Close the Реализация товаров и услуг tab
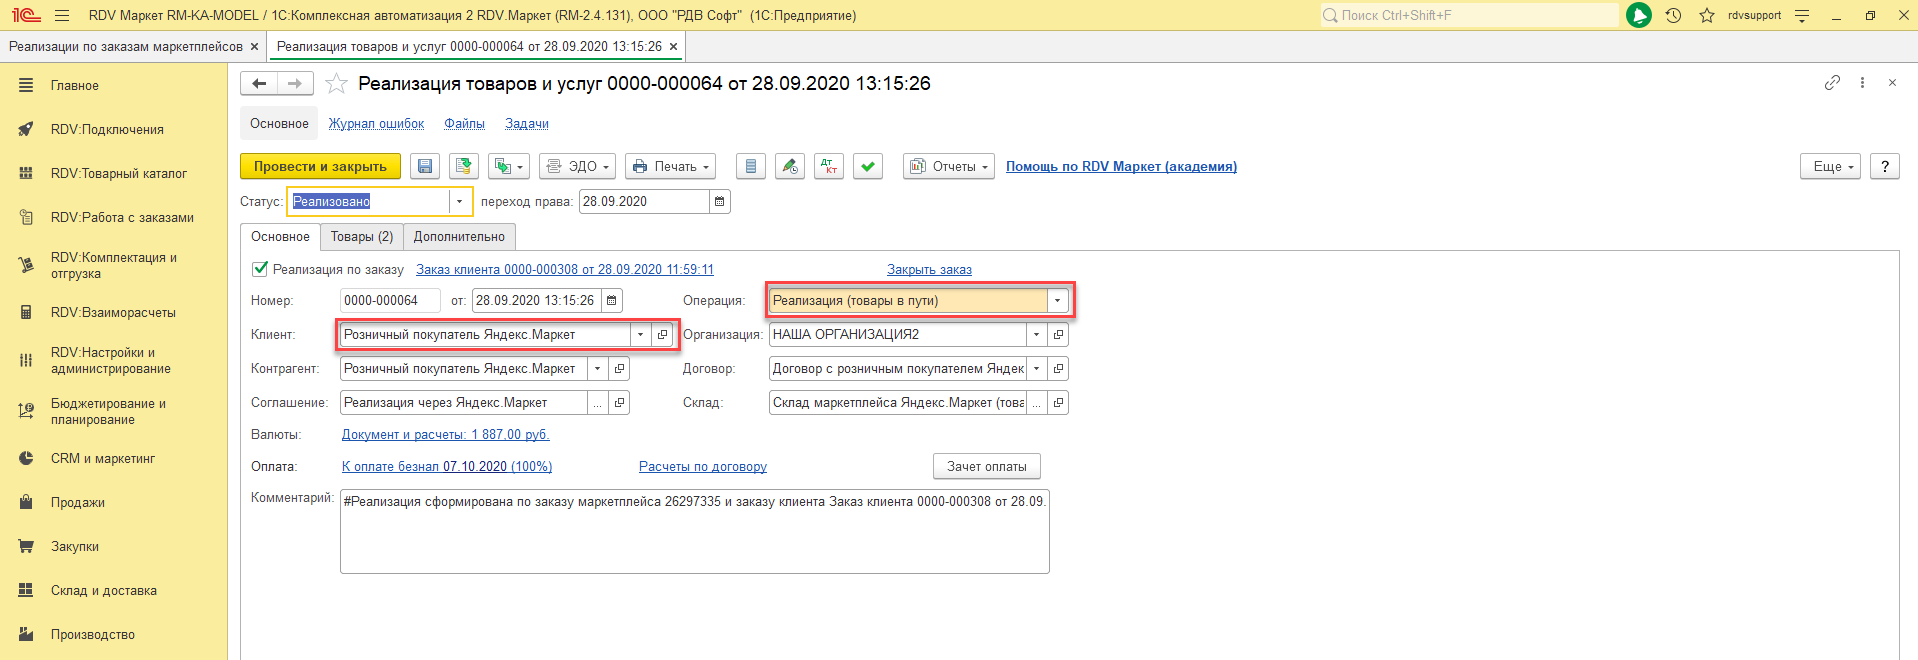The image size is (1918, 660). click(x=673, y=47)
